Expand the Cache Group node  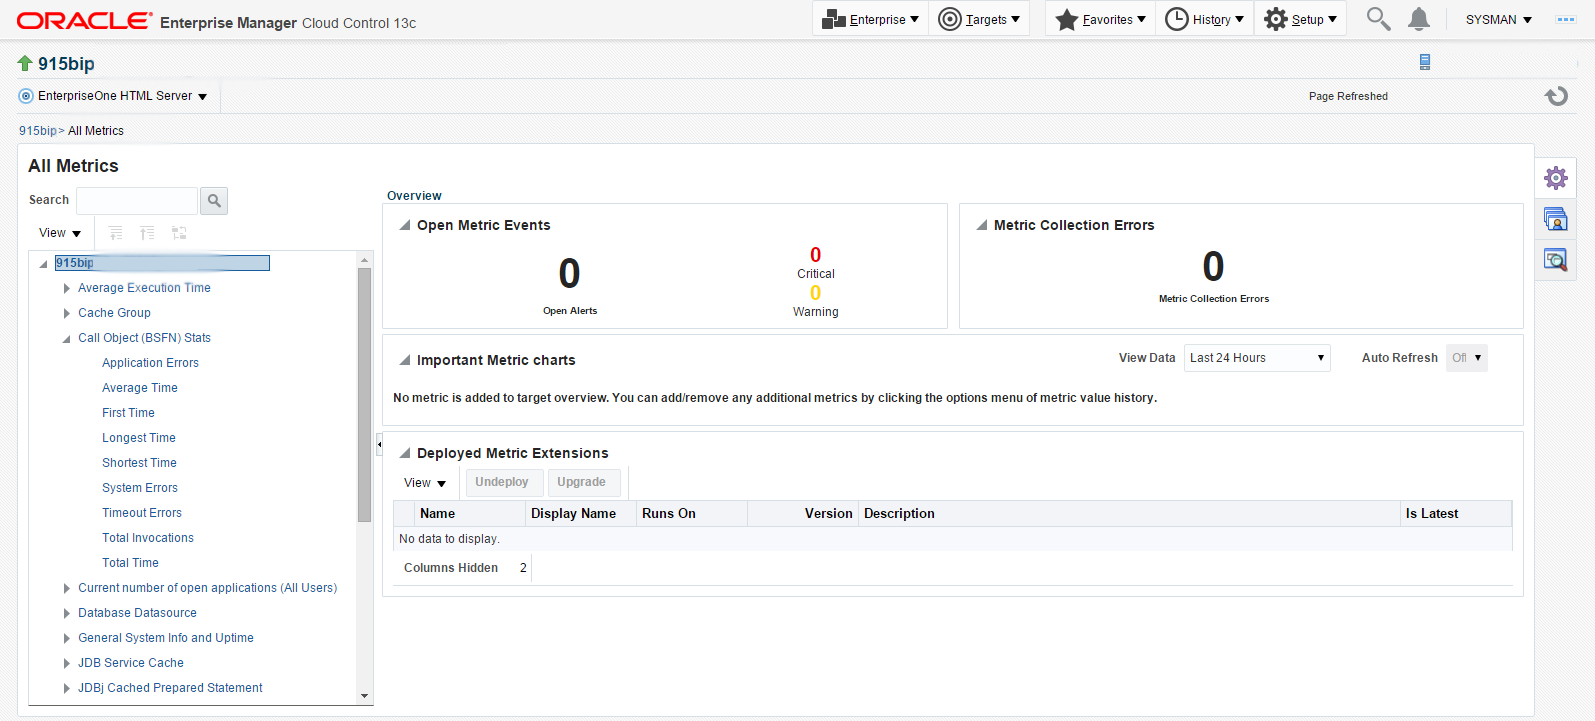pos(67,313)
